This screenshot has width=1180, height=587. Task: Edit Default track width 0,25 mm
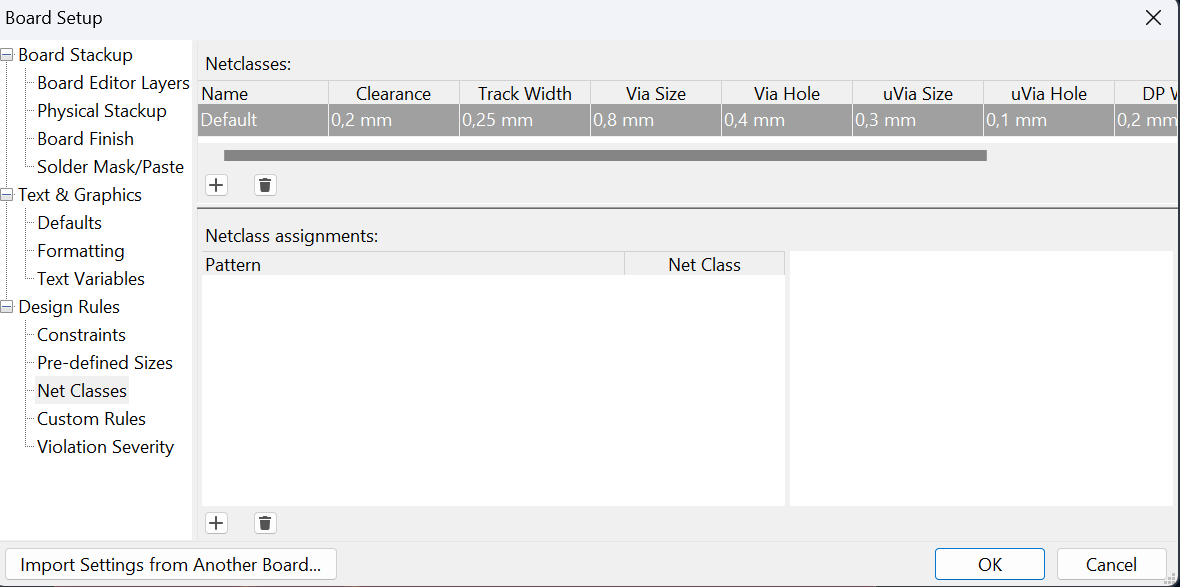[525, 120]
